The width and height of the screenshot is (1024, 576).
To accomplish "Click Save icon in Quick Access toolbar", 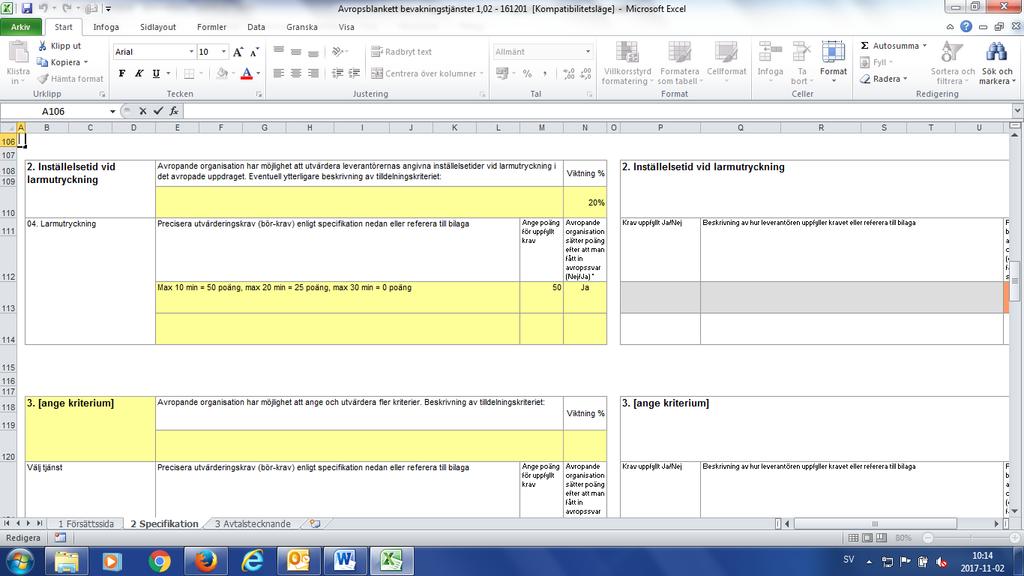I will point(27,8).
